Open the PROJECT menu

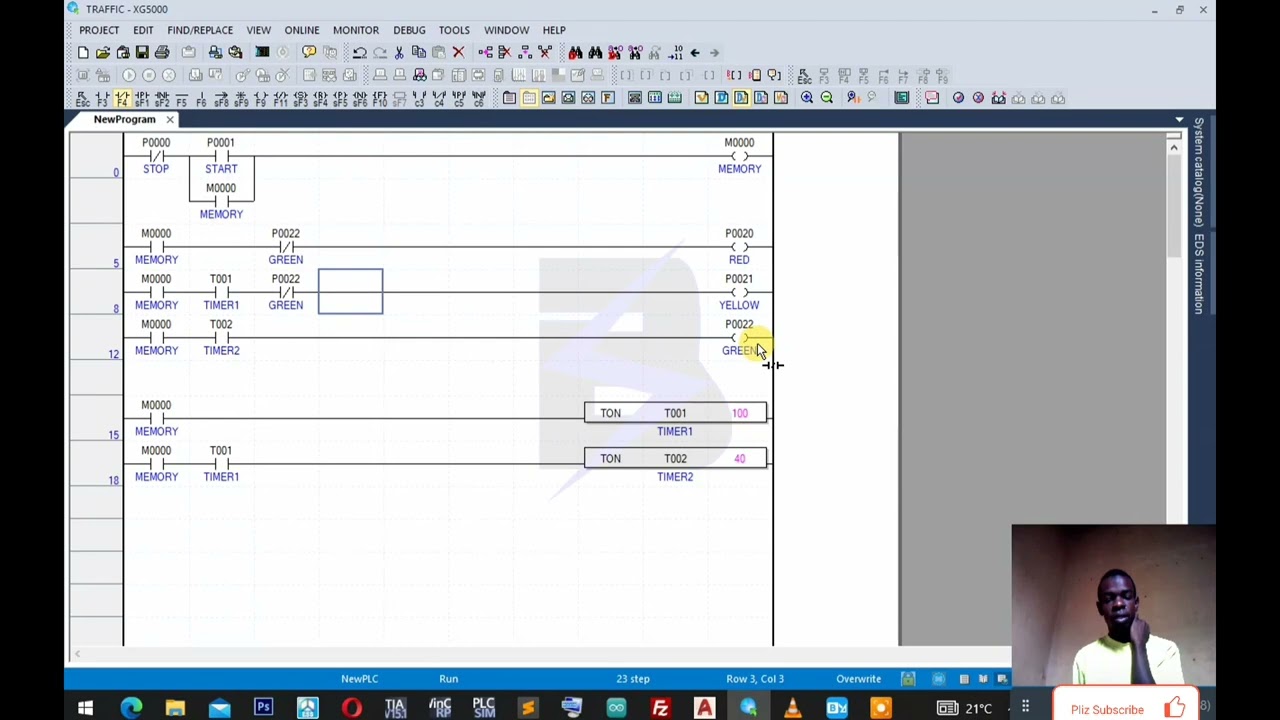[x=99, y=30]
